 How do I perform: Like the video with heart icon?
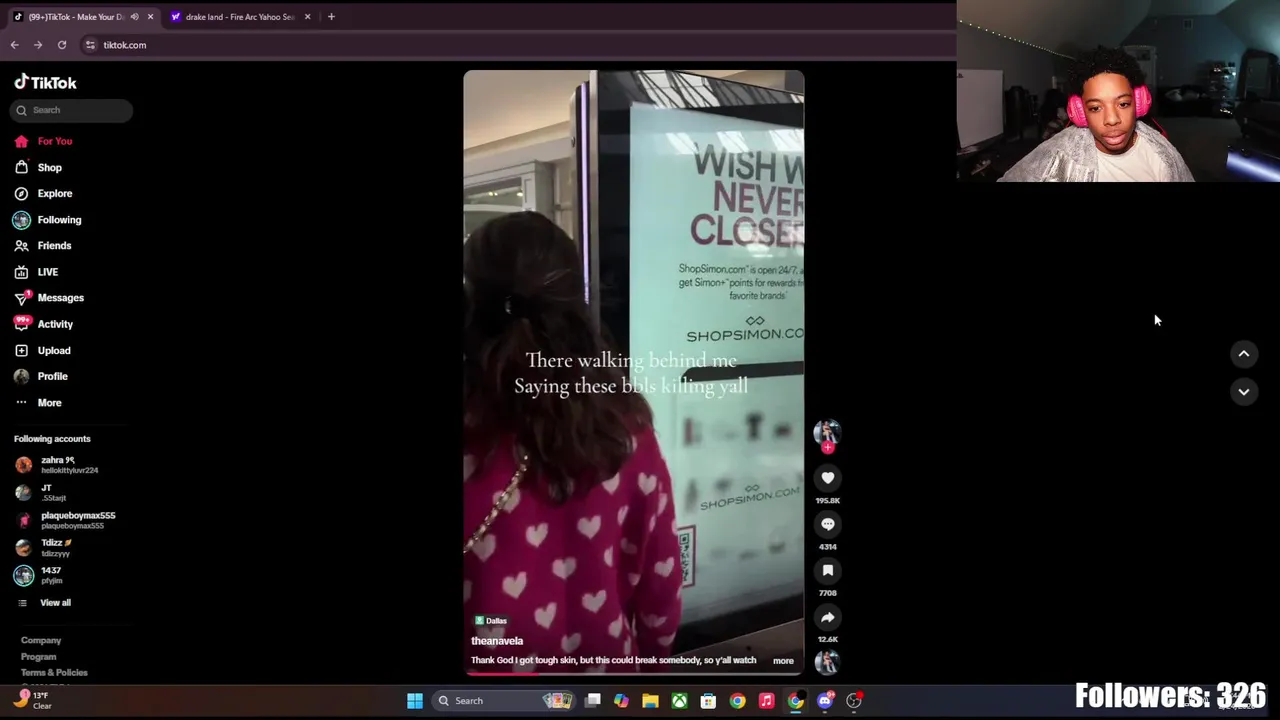pyautogui.click(x=827, y=478)
